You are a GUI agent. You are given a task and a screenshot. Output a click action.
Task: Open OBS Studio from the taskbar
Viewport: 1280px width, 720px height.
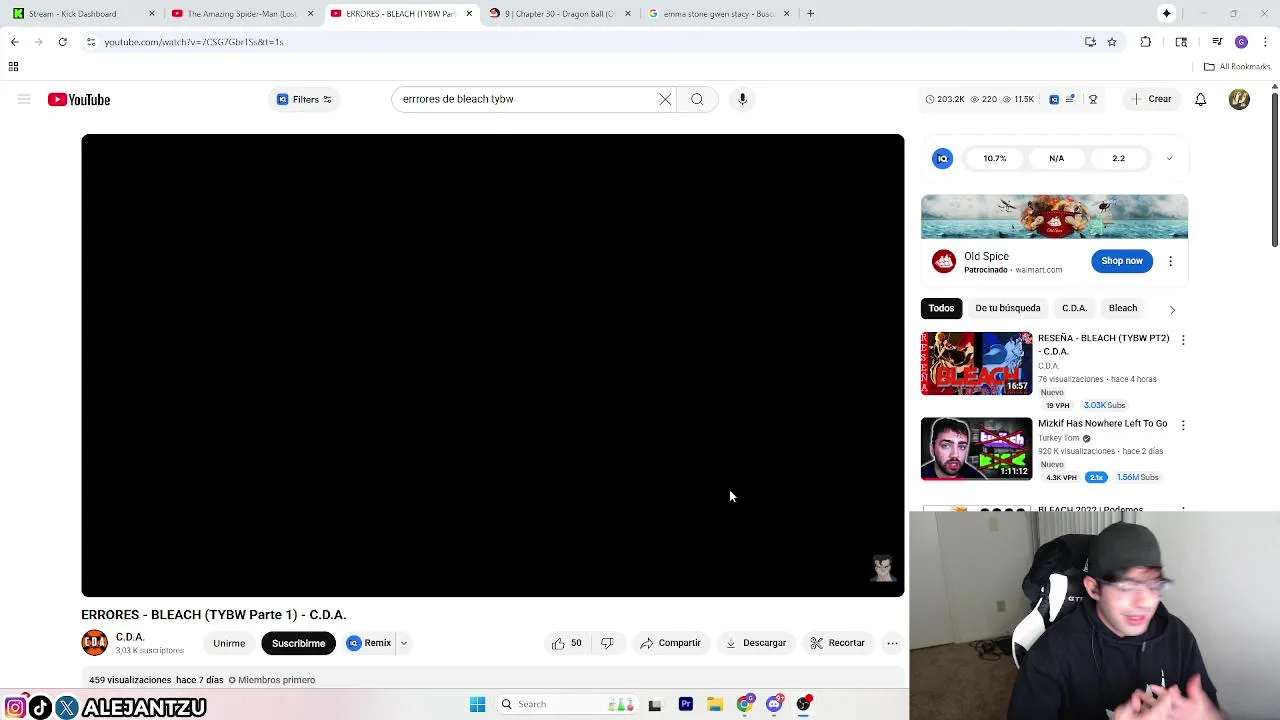[803, 704]
